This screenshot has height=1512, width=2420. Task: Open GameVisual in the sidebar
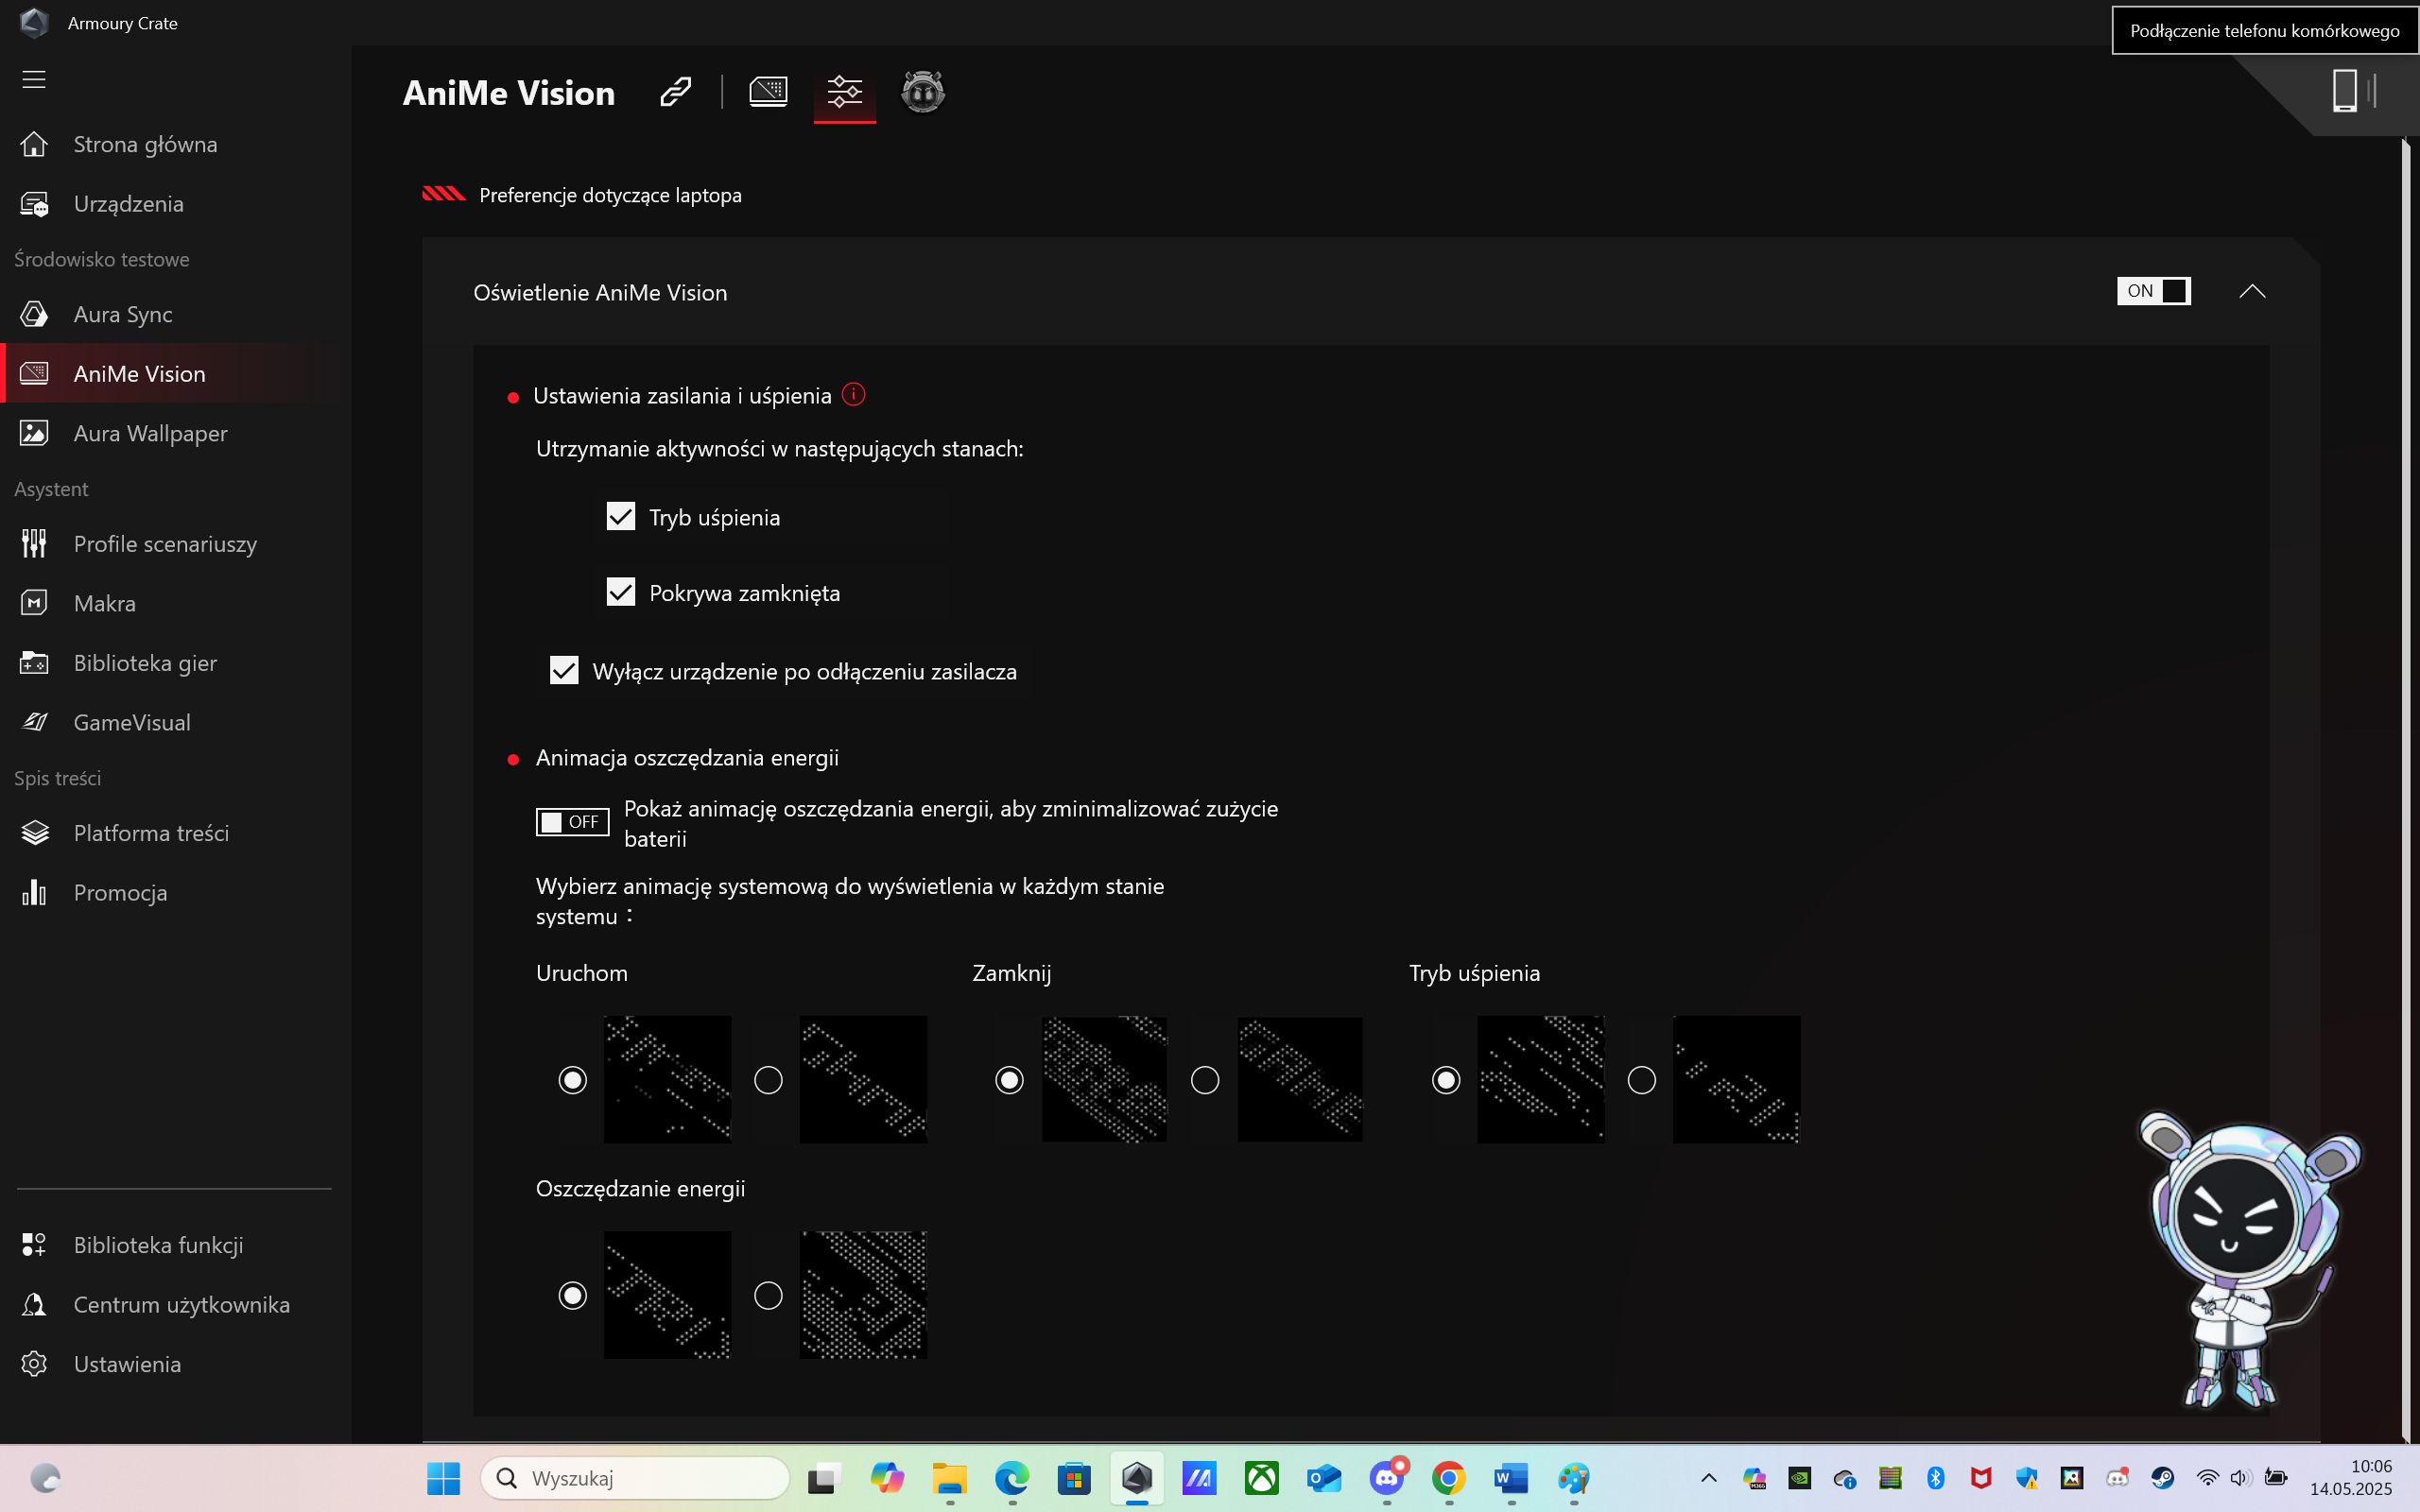131,722
